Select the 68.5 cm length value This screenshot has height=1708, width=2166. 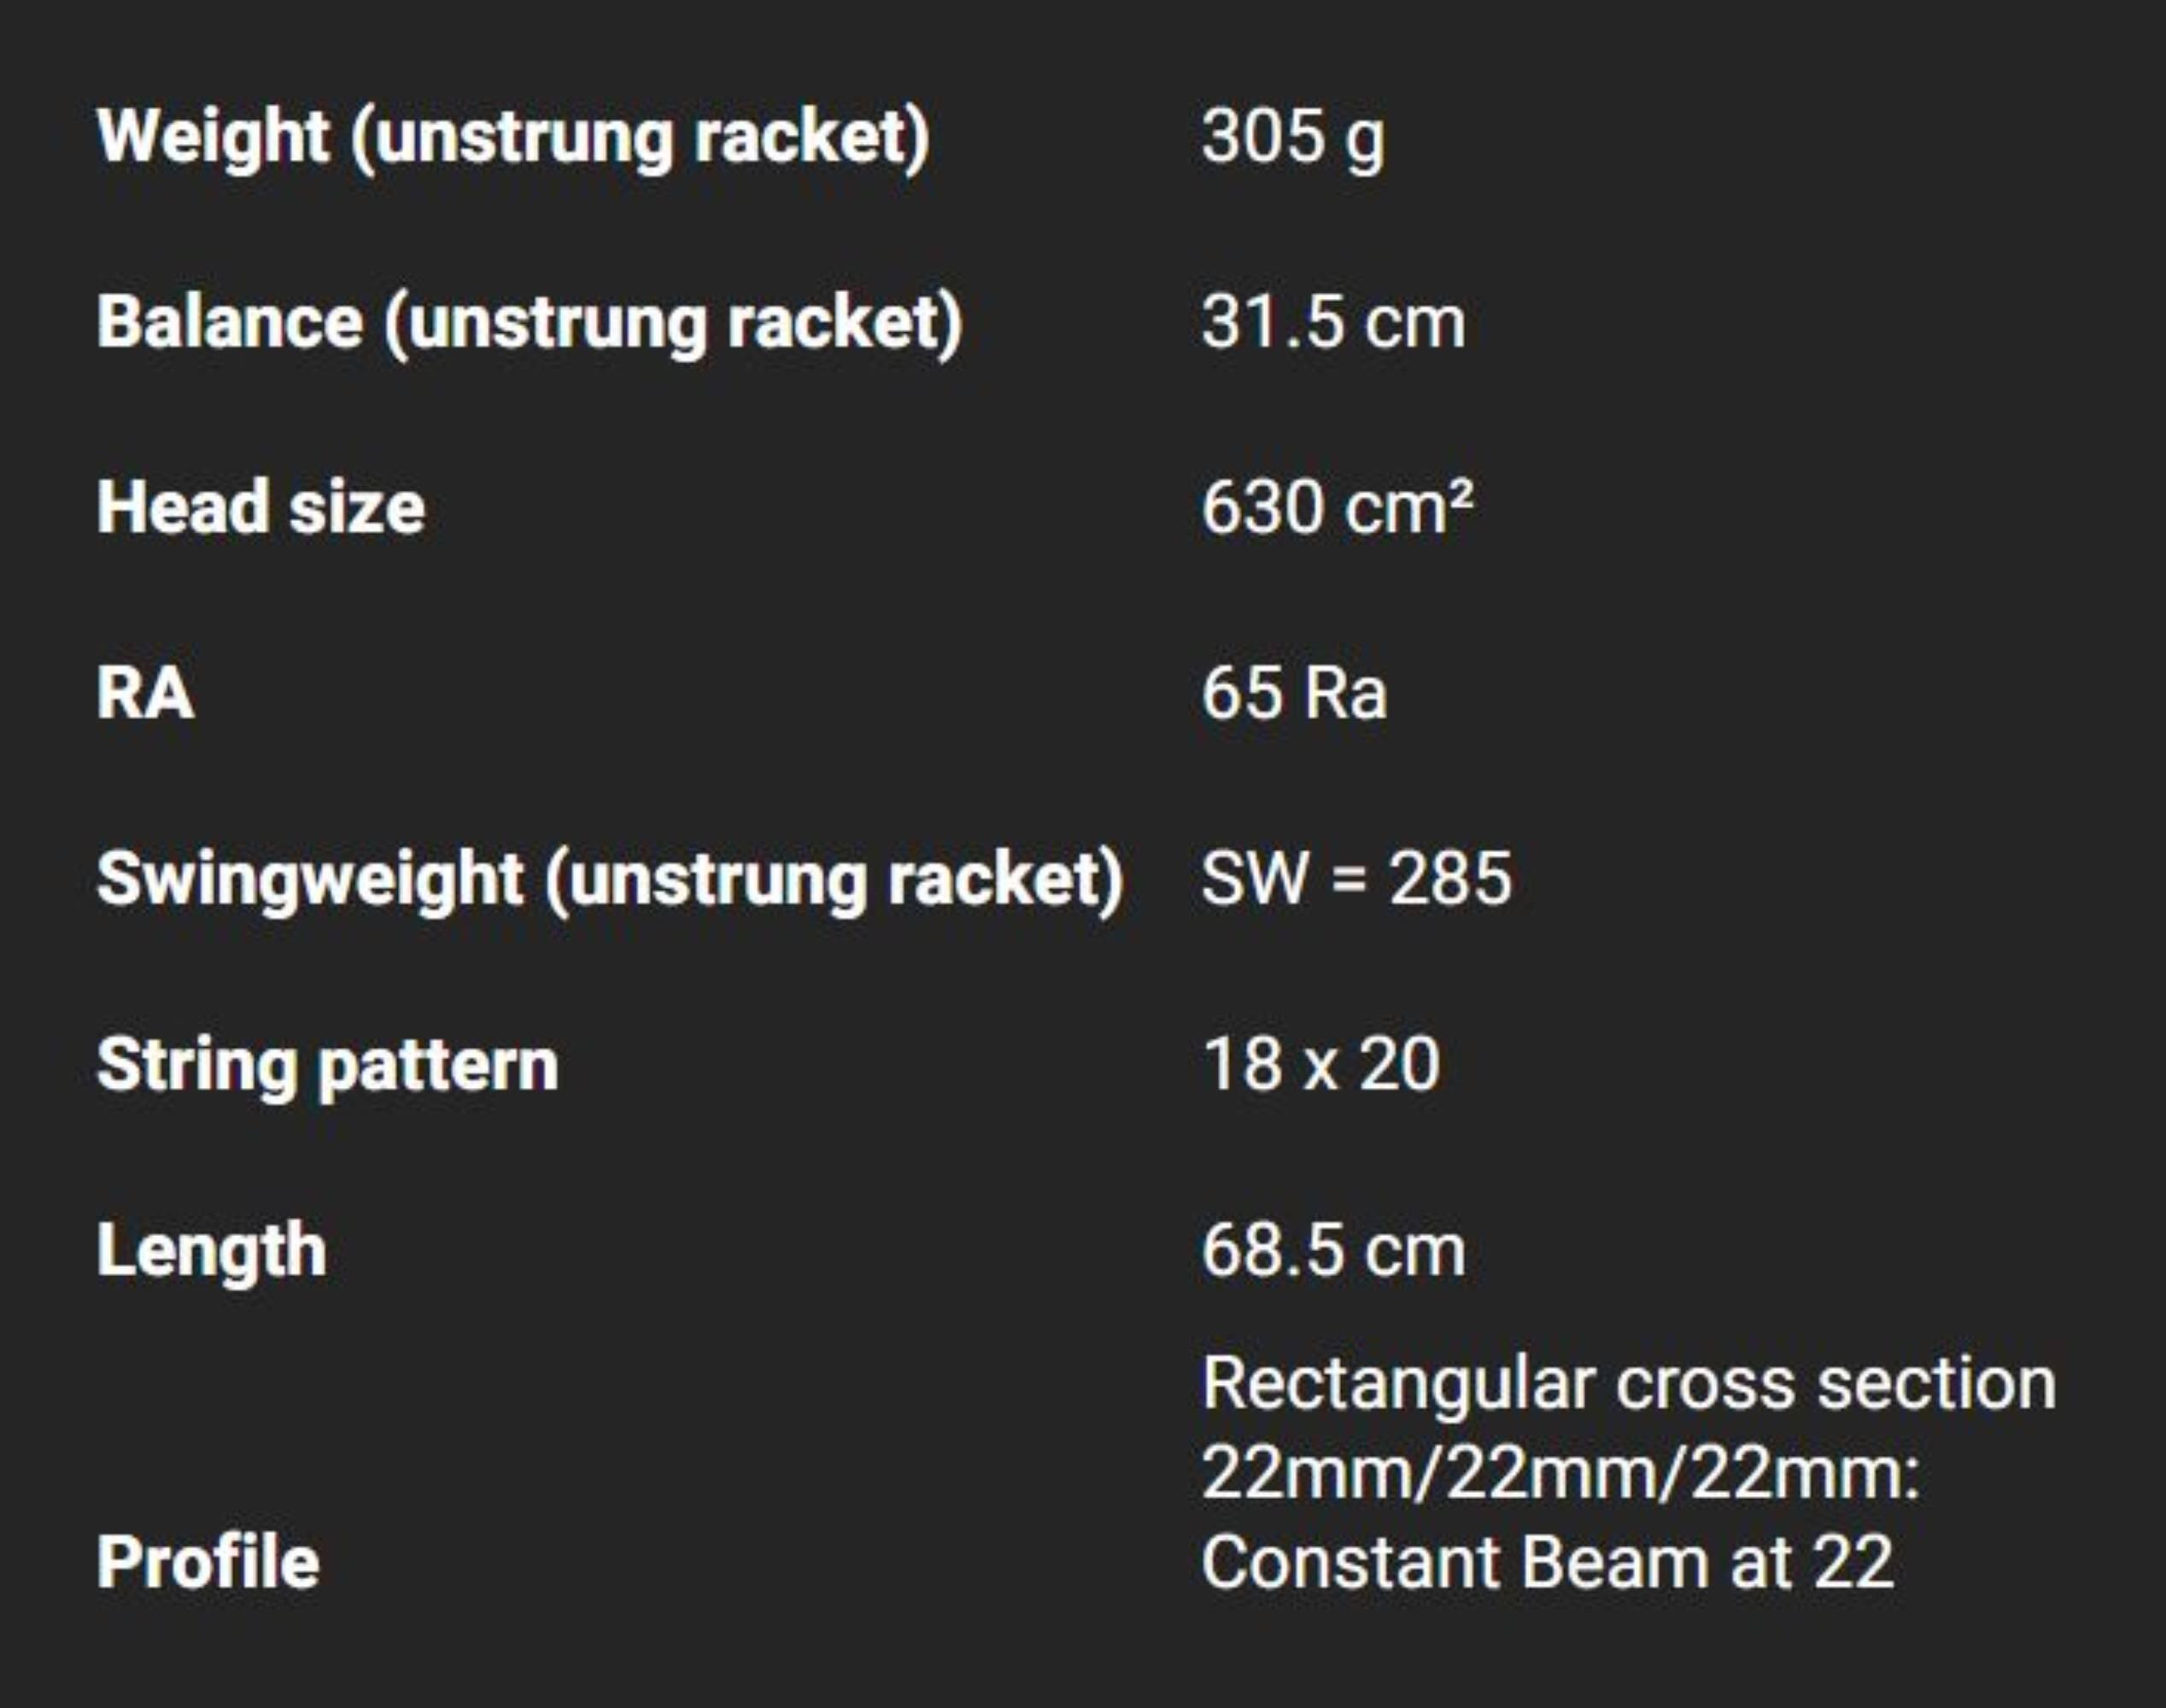1333,1251
